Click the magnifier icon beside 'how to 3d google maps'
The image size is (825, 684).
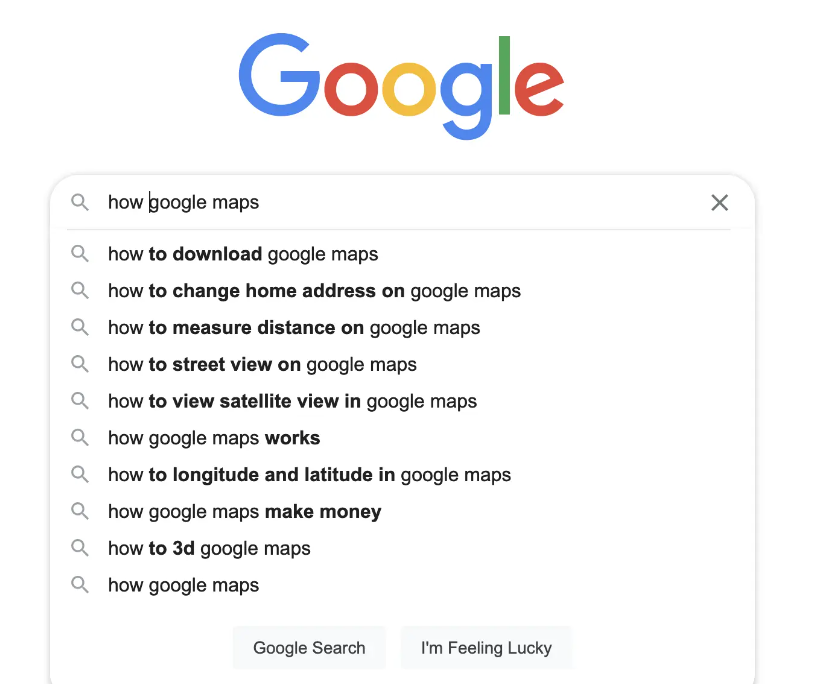point(80,548)
